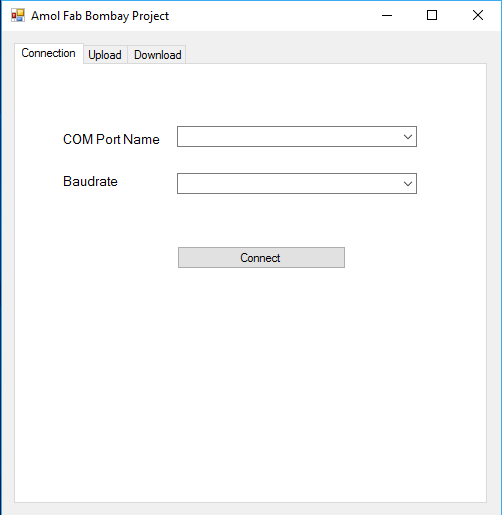
Task: Click the Amol Fab Bombay Project title text
Action: 100,16
